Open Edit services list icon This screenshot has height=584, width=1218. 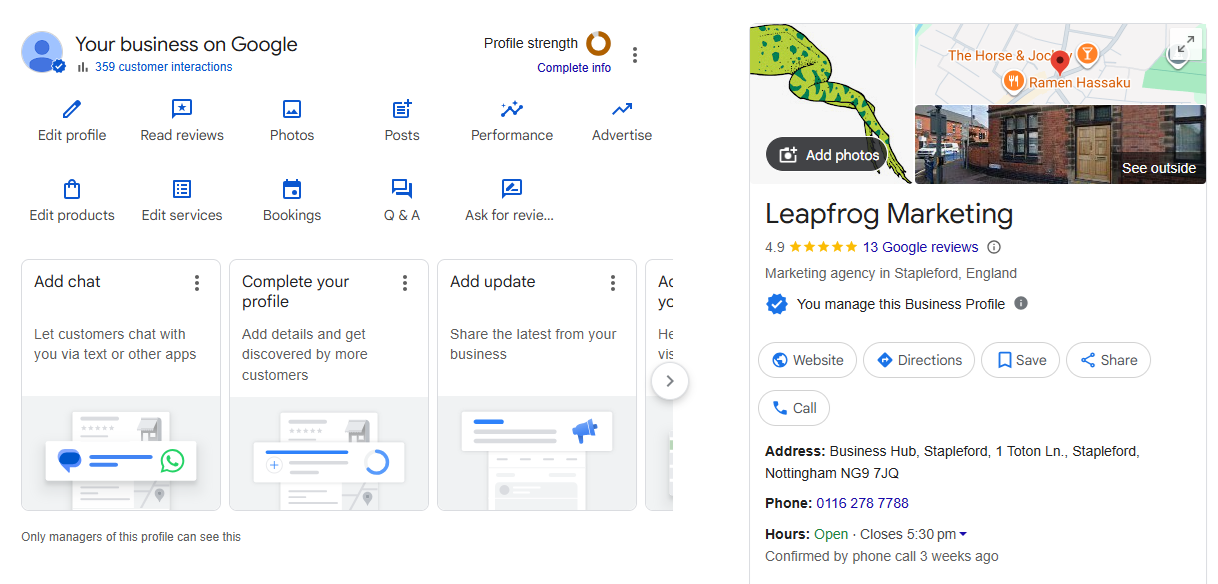(182, 189)
